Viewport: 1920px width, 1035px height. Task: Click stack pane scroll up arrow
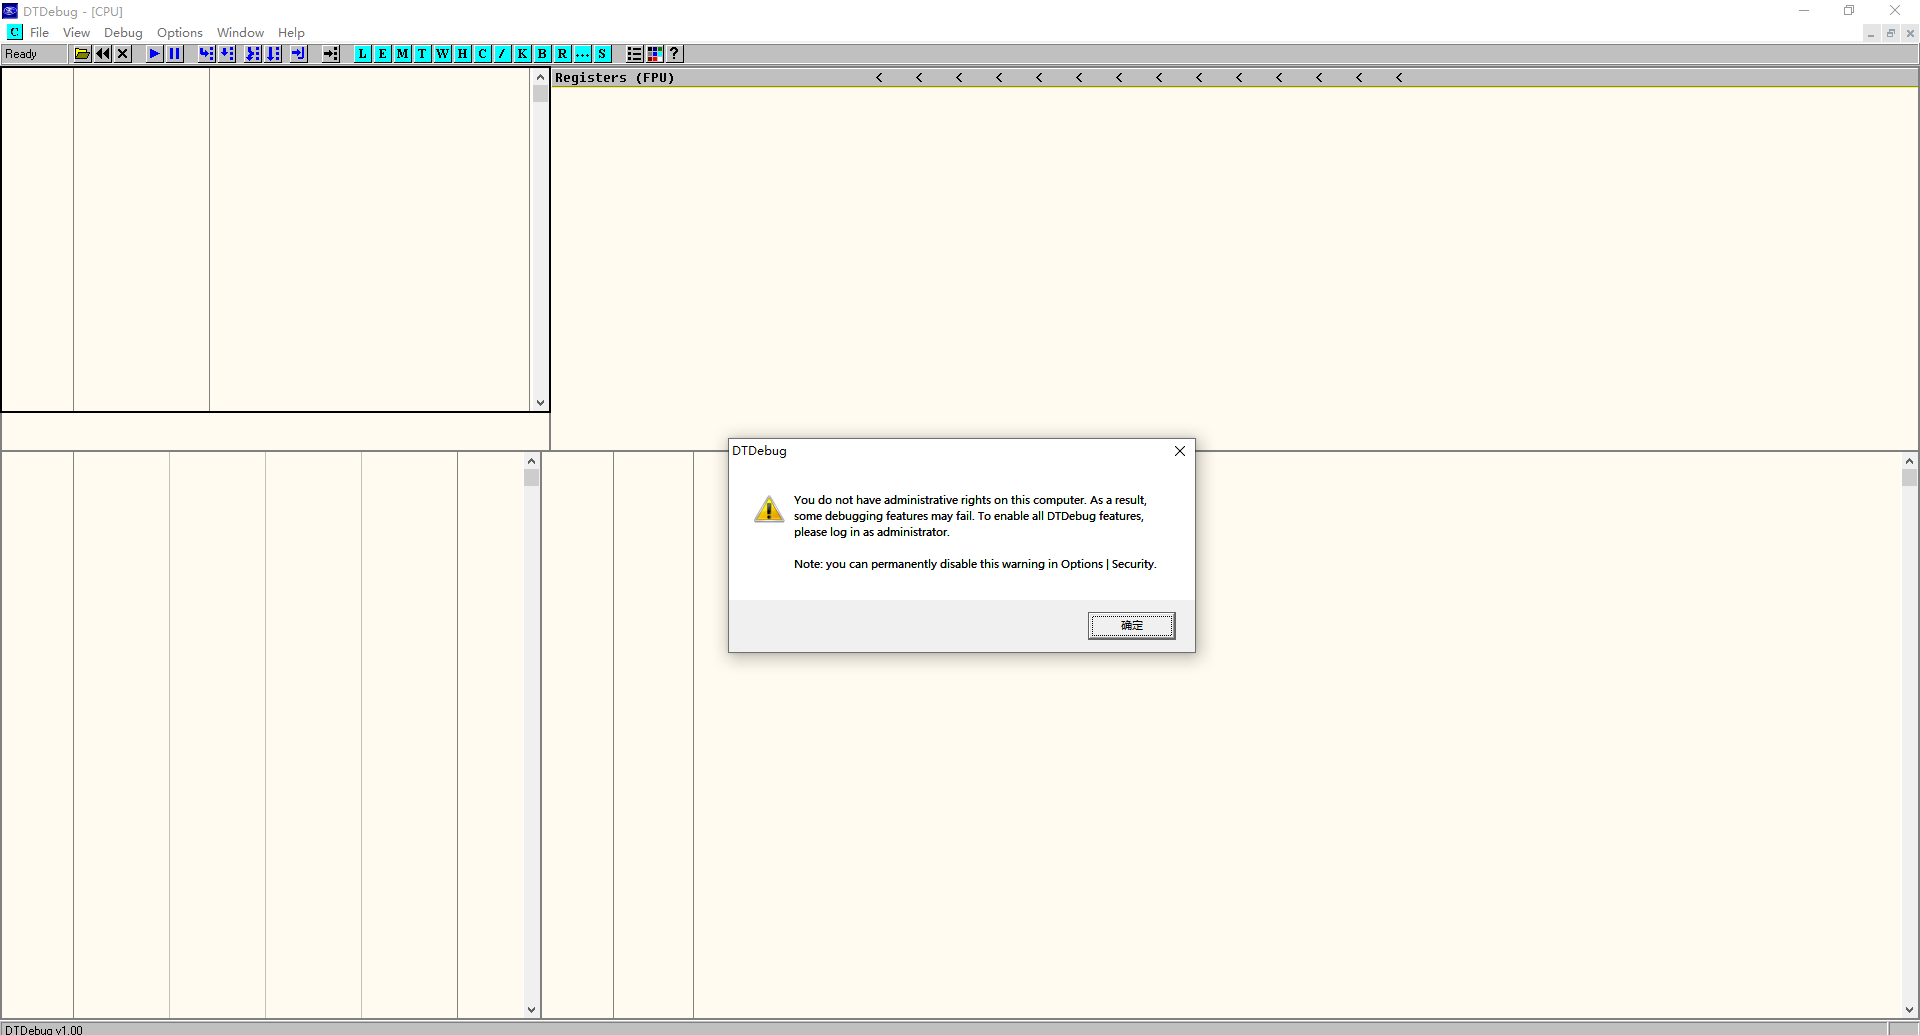click(x=1909, y=461)
